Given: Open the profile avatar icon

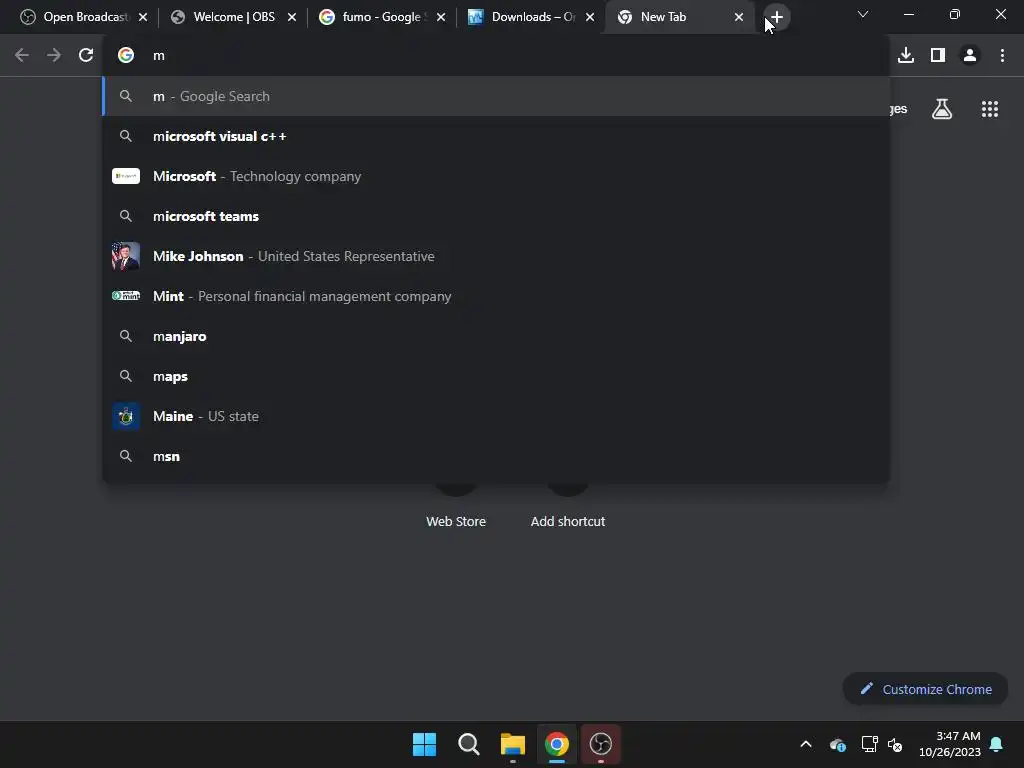Looking at the screenshot, I should pos(970,56).
